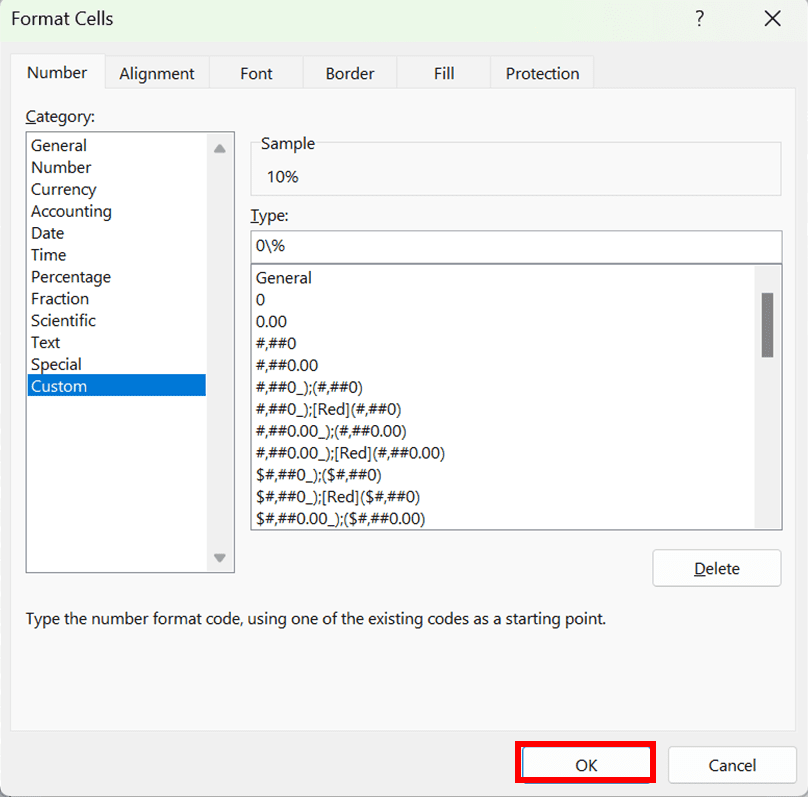The height and width of the screenshot is (797, 808).
Task: Select the Special category
Action: [x=116, y=364]
